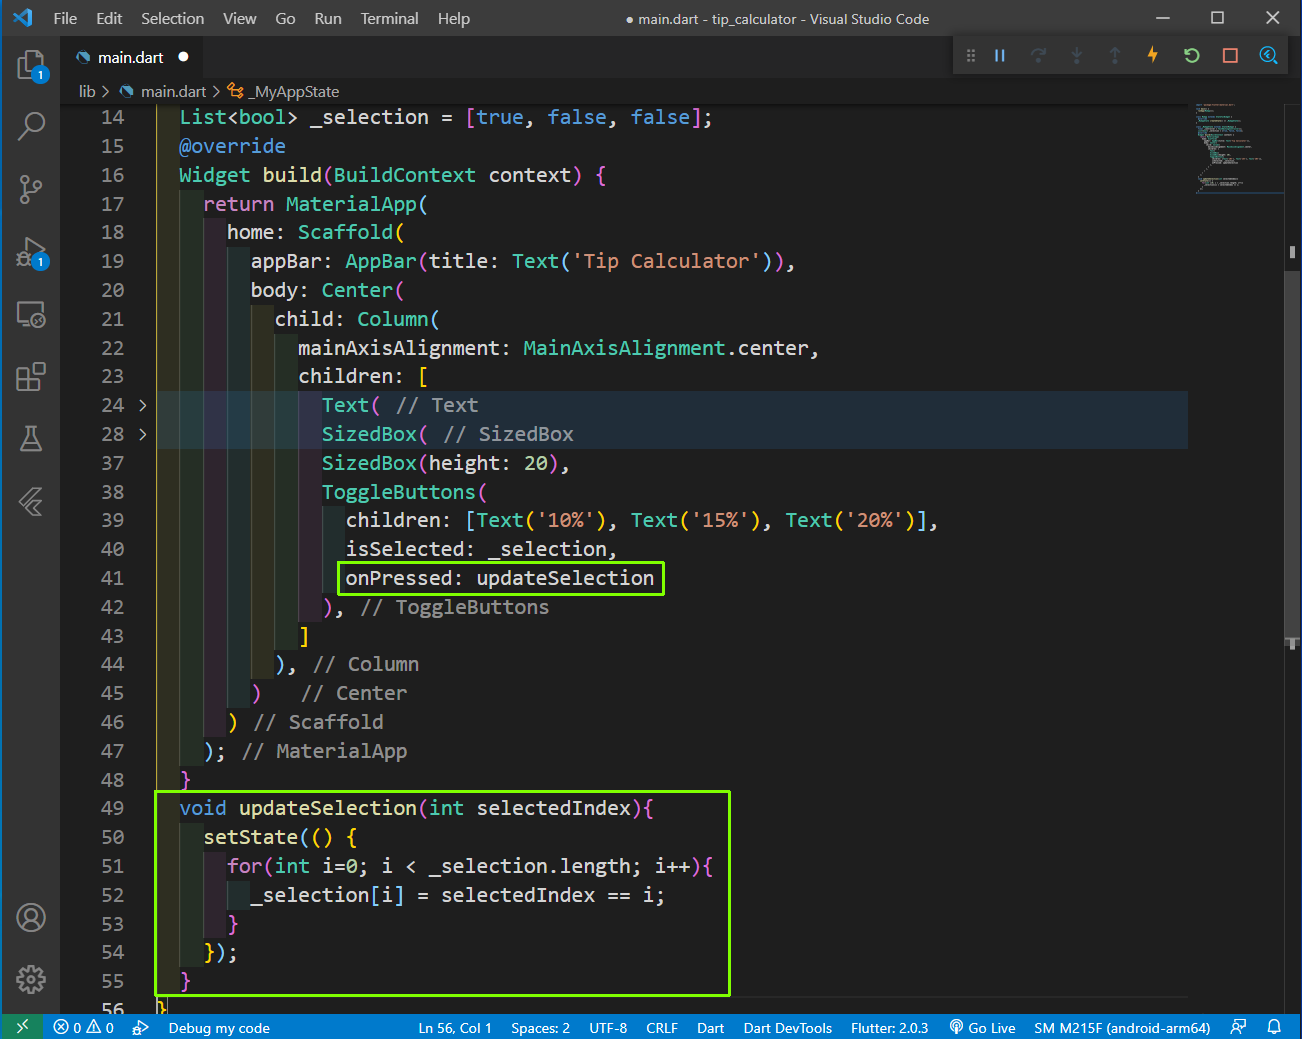This screenshot has height=1039, width=1302.
Task: Open Manage gear icon
Action: coord(31,979)
